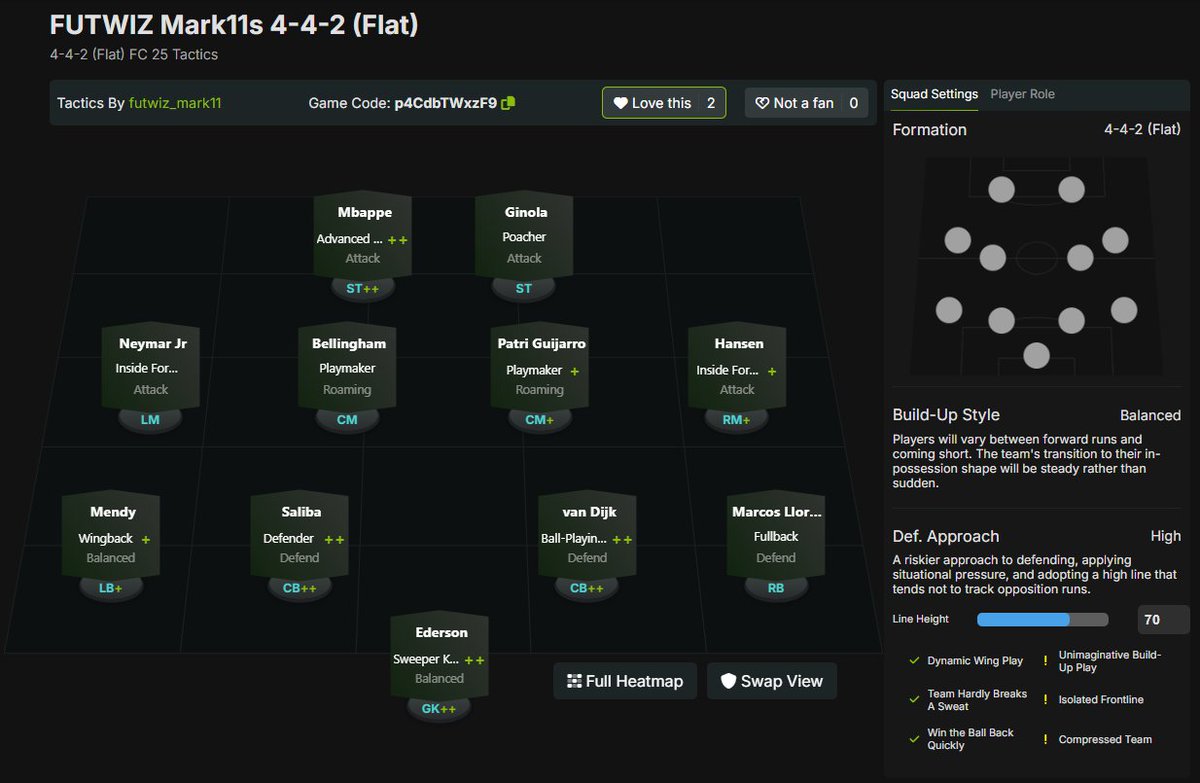Select the Ederson Sweeper Keeper card
Viewport: 1200px width, 783px height.
point(440,656)
